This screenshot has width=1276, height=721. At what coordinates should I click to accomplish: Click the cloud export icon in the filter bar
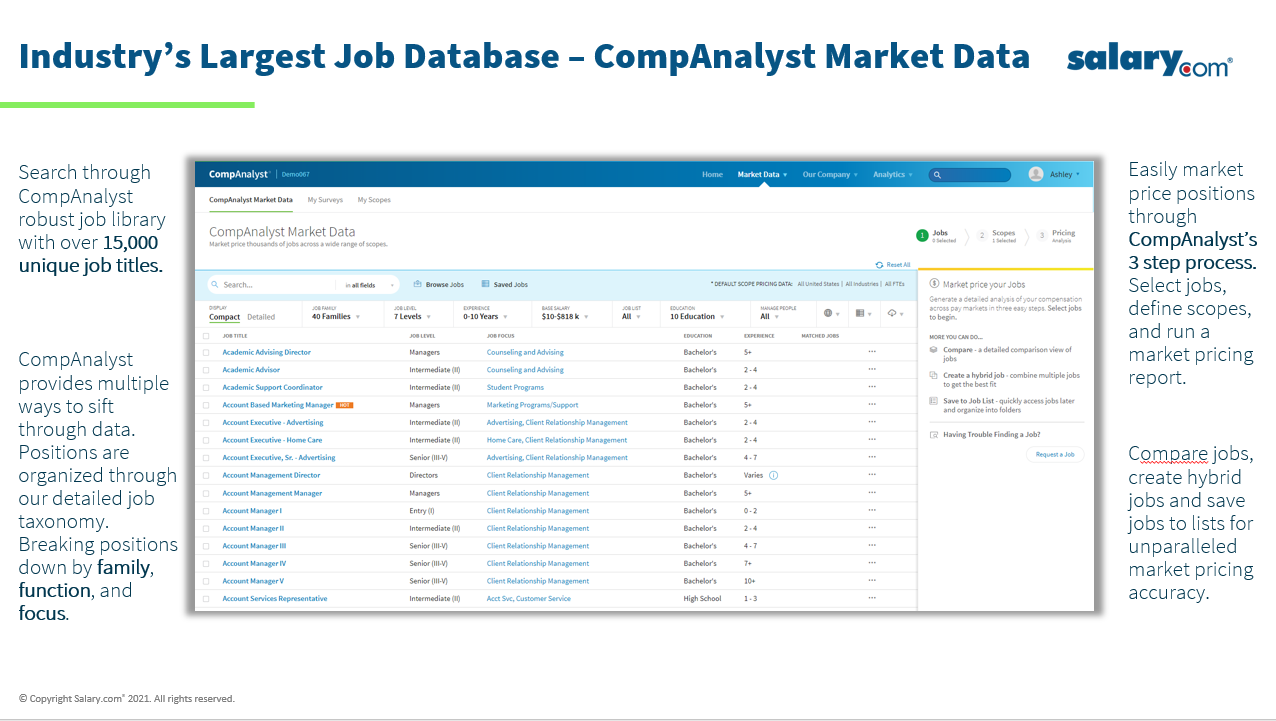[x=889, y=313]
